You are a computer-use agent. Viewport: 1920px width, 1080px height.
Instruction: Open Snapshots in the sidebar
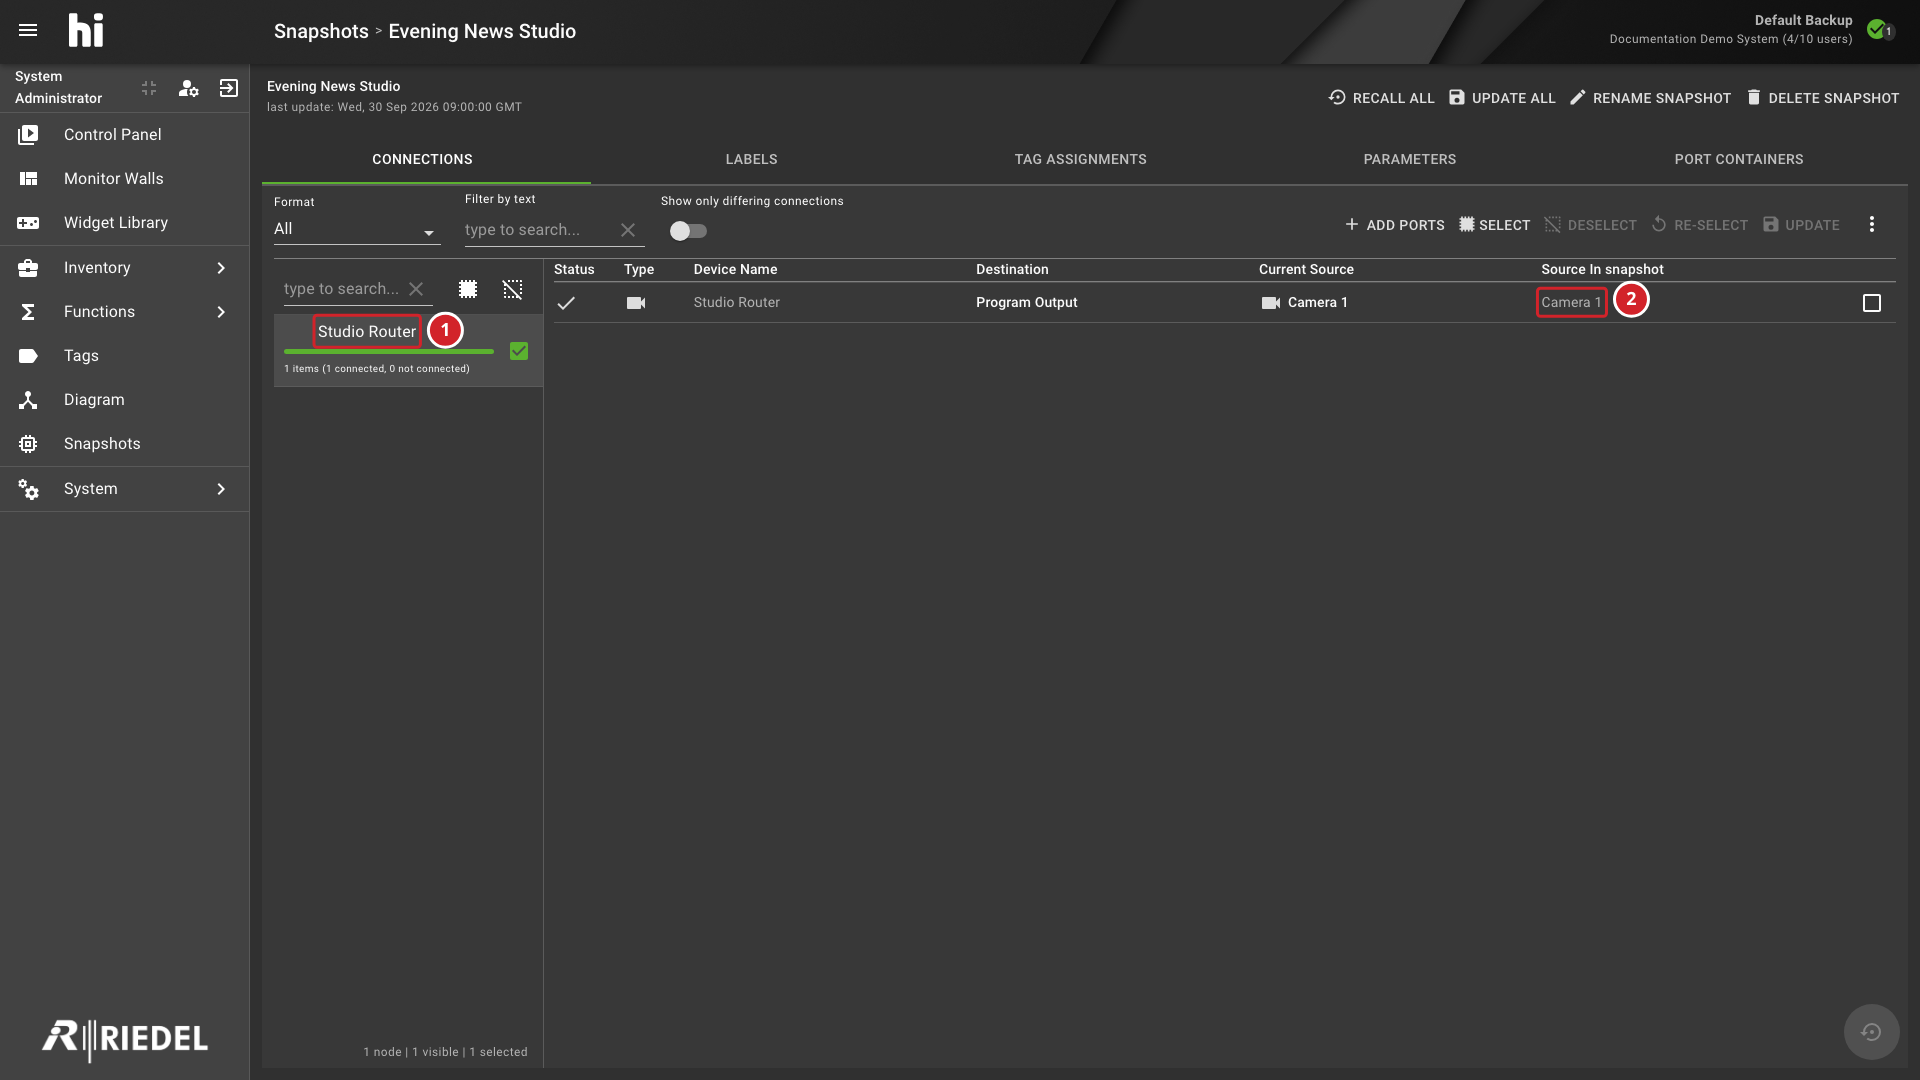pyautogui.click(x=124, y=444)
